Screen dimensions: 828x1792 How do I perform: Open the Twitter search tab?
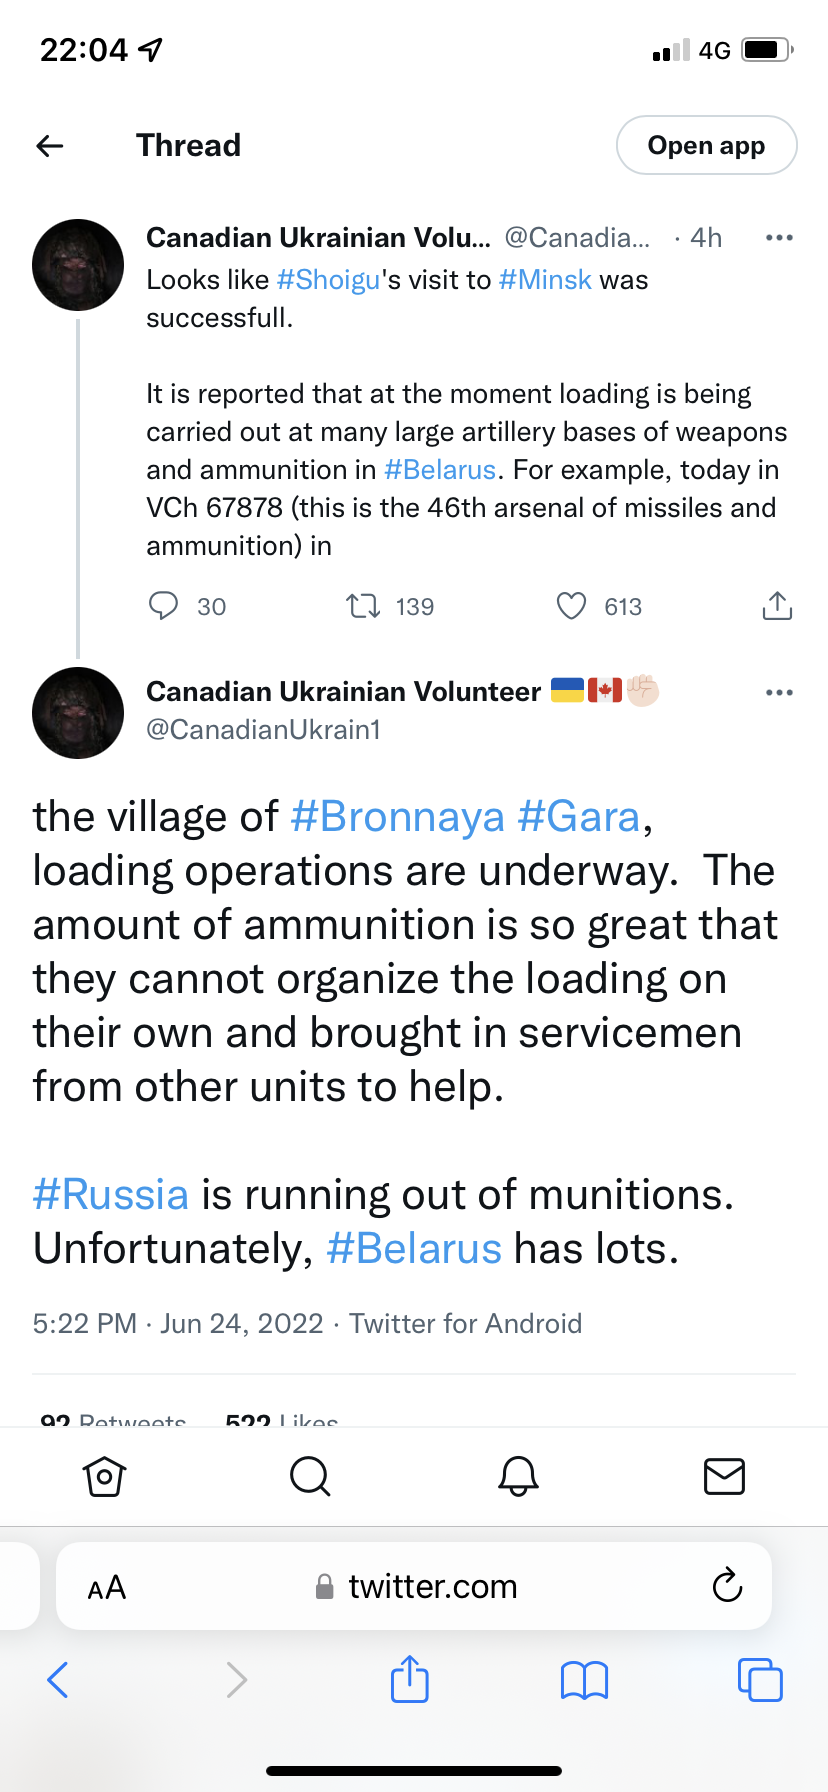click(x=310, y=1476)
